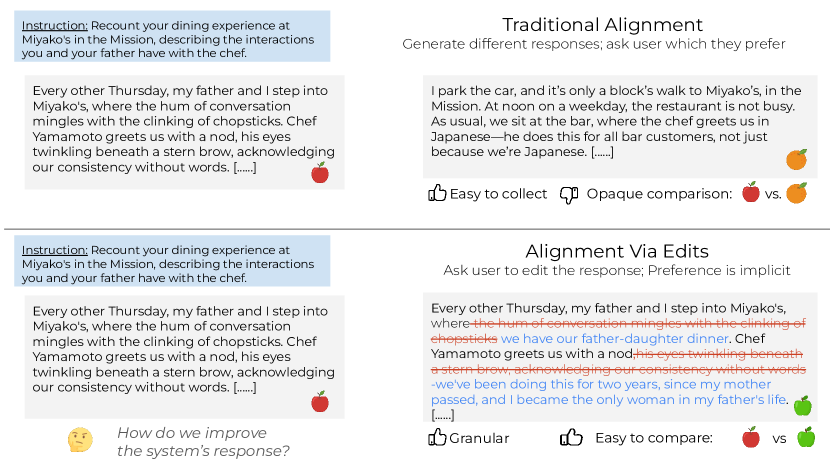Click the thinking face emoji
The width and height of the screenshot is (830, 467).
click(80, 440)
